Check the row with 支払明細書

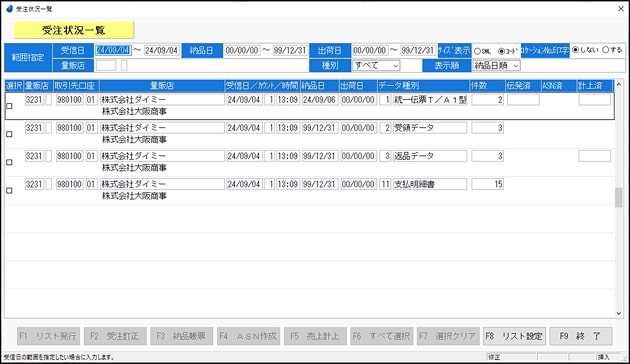tap(9, 190)
